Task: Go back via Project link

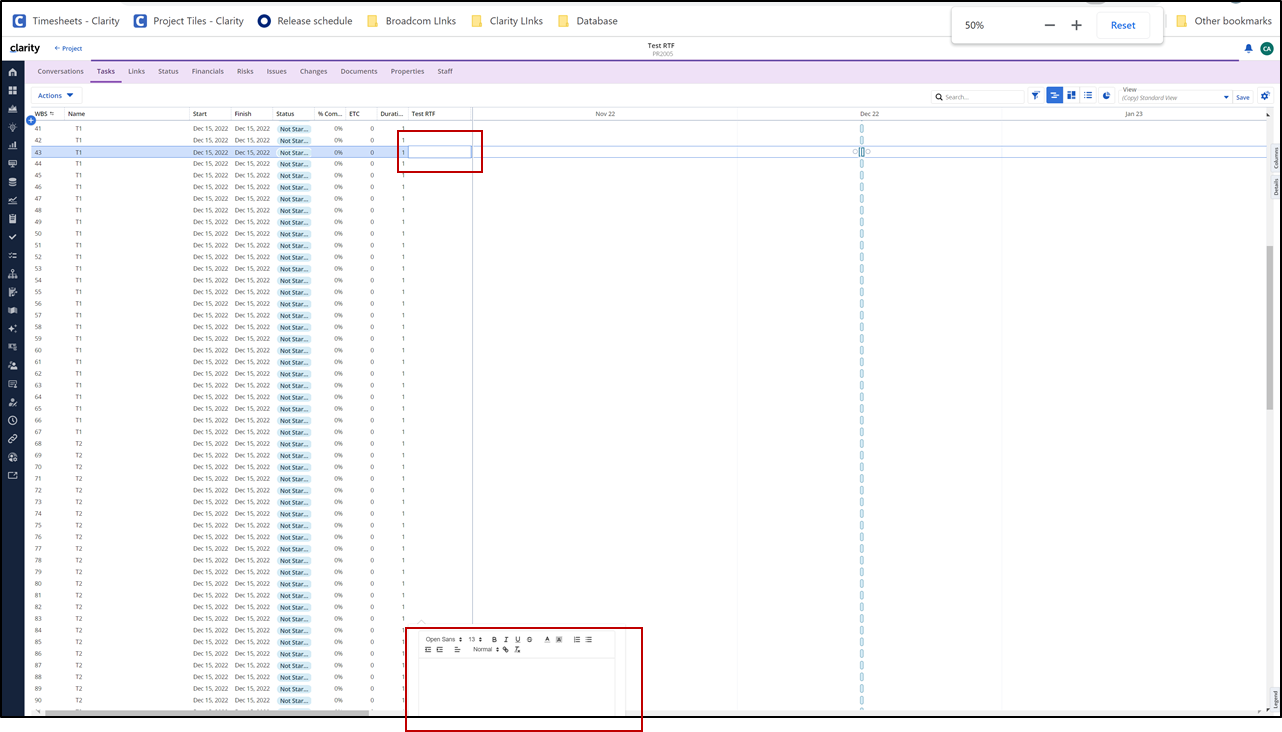Action: [x=68, y=48]
